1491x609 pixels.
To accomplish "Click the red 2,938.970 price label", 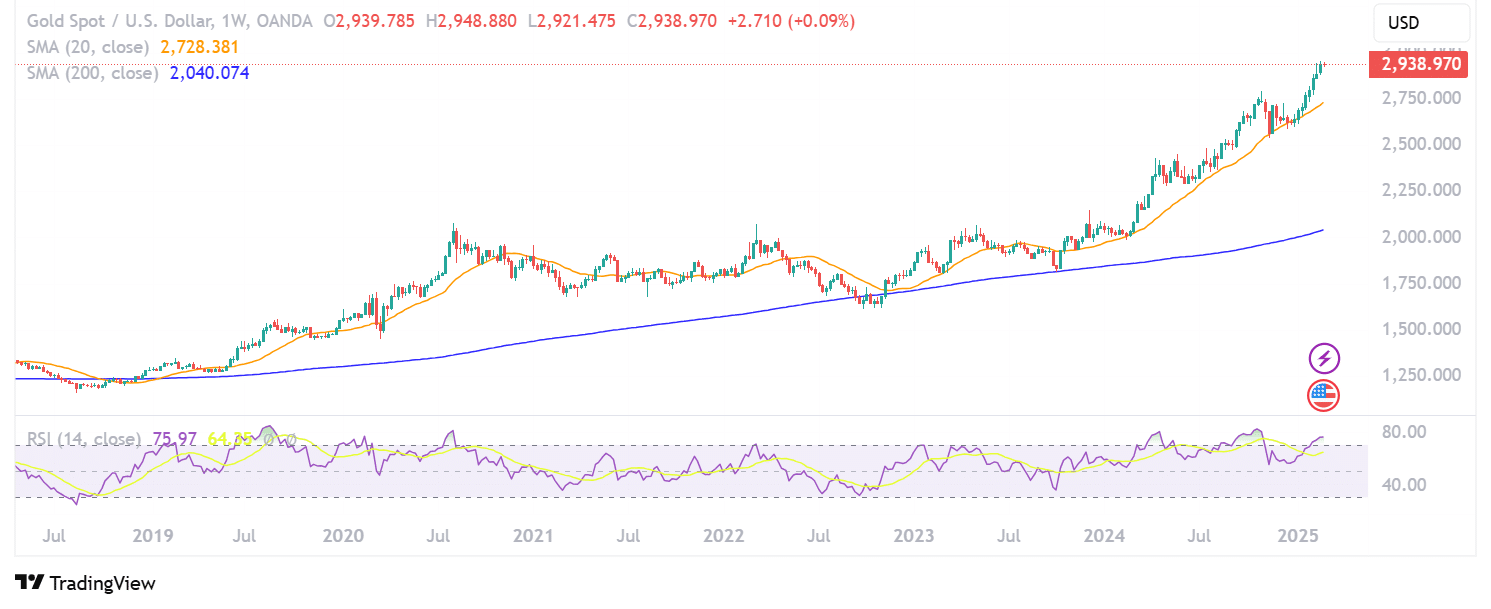I will pos(1417,64).
